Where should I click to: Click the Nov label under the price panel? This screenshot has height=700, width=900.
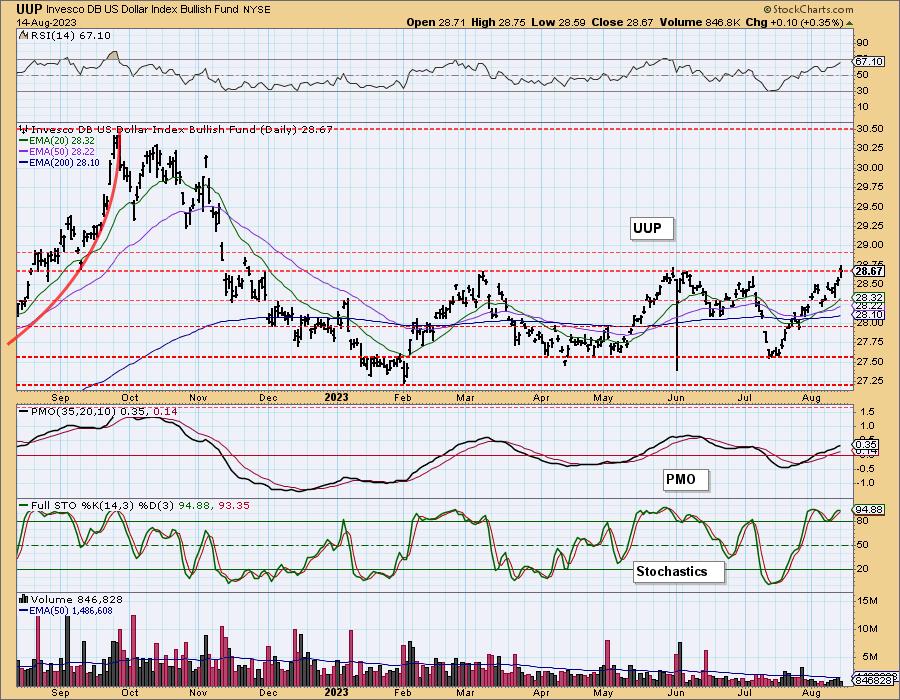pyautogui.click(x=198, y=397)
